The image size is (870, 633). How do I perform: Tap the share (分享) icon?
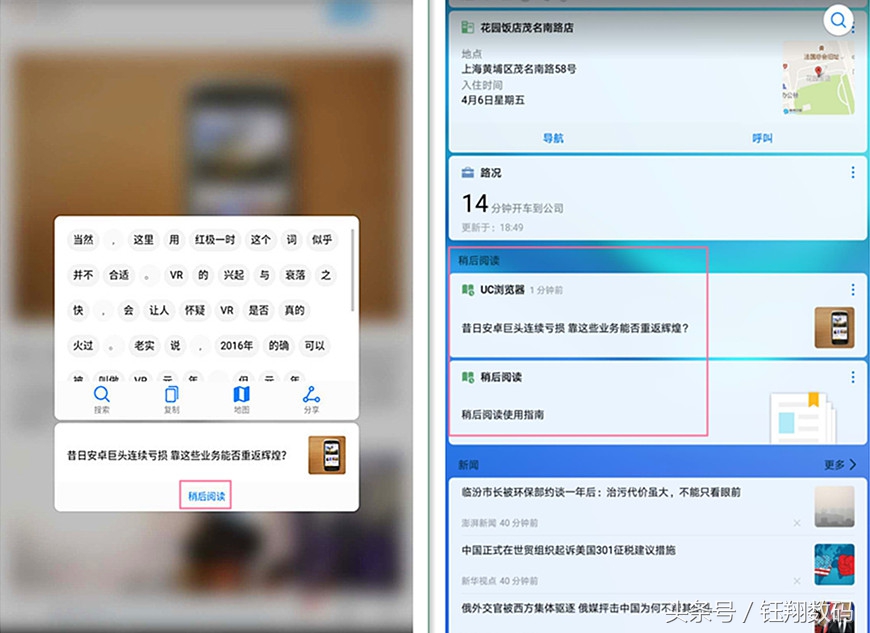pyautogui.click(x=311, y=395)
